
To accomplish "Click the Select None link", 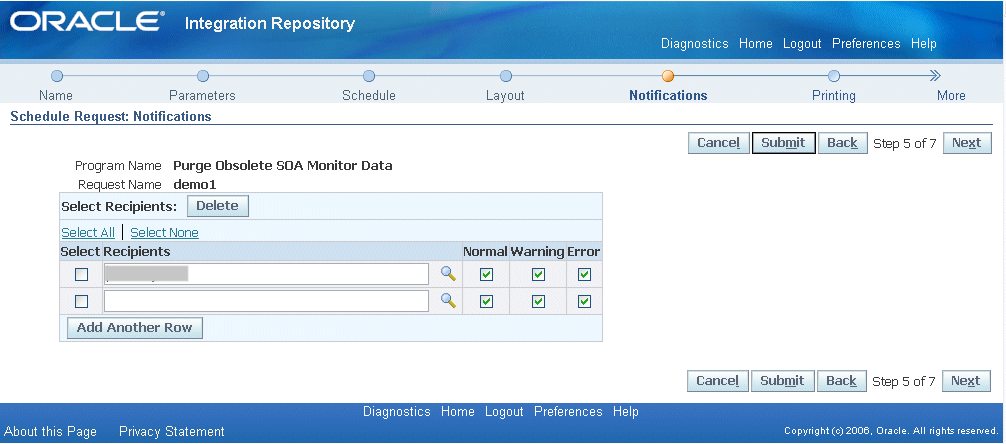I will [x=164, y=232].
